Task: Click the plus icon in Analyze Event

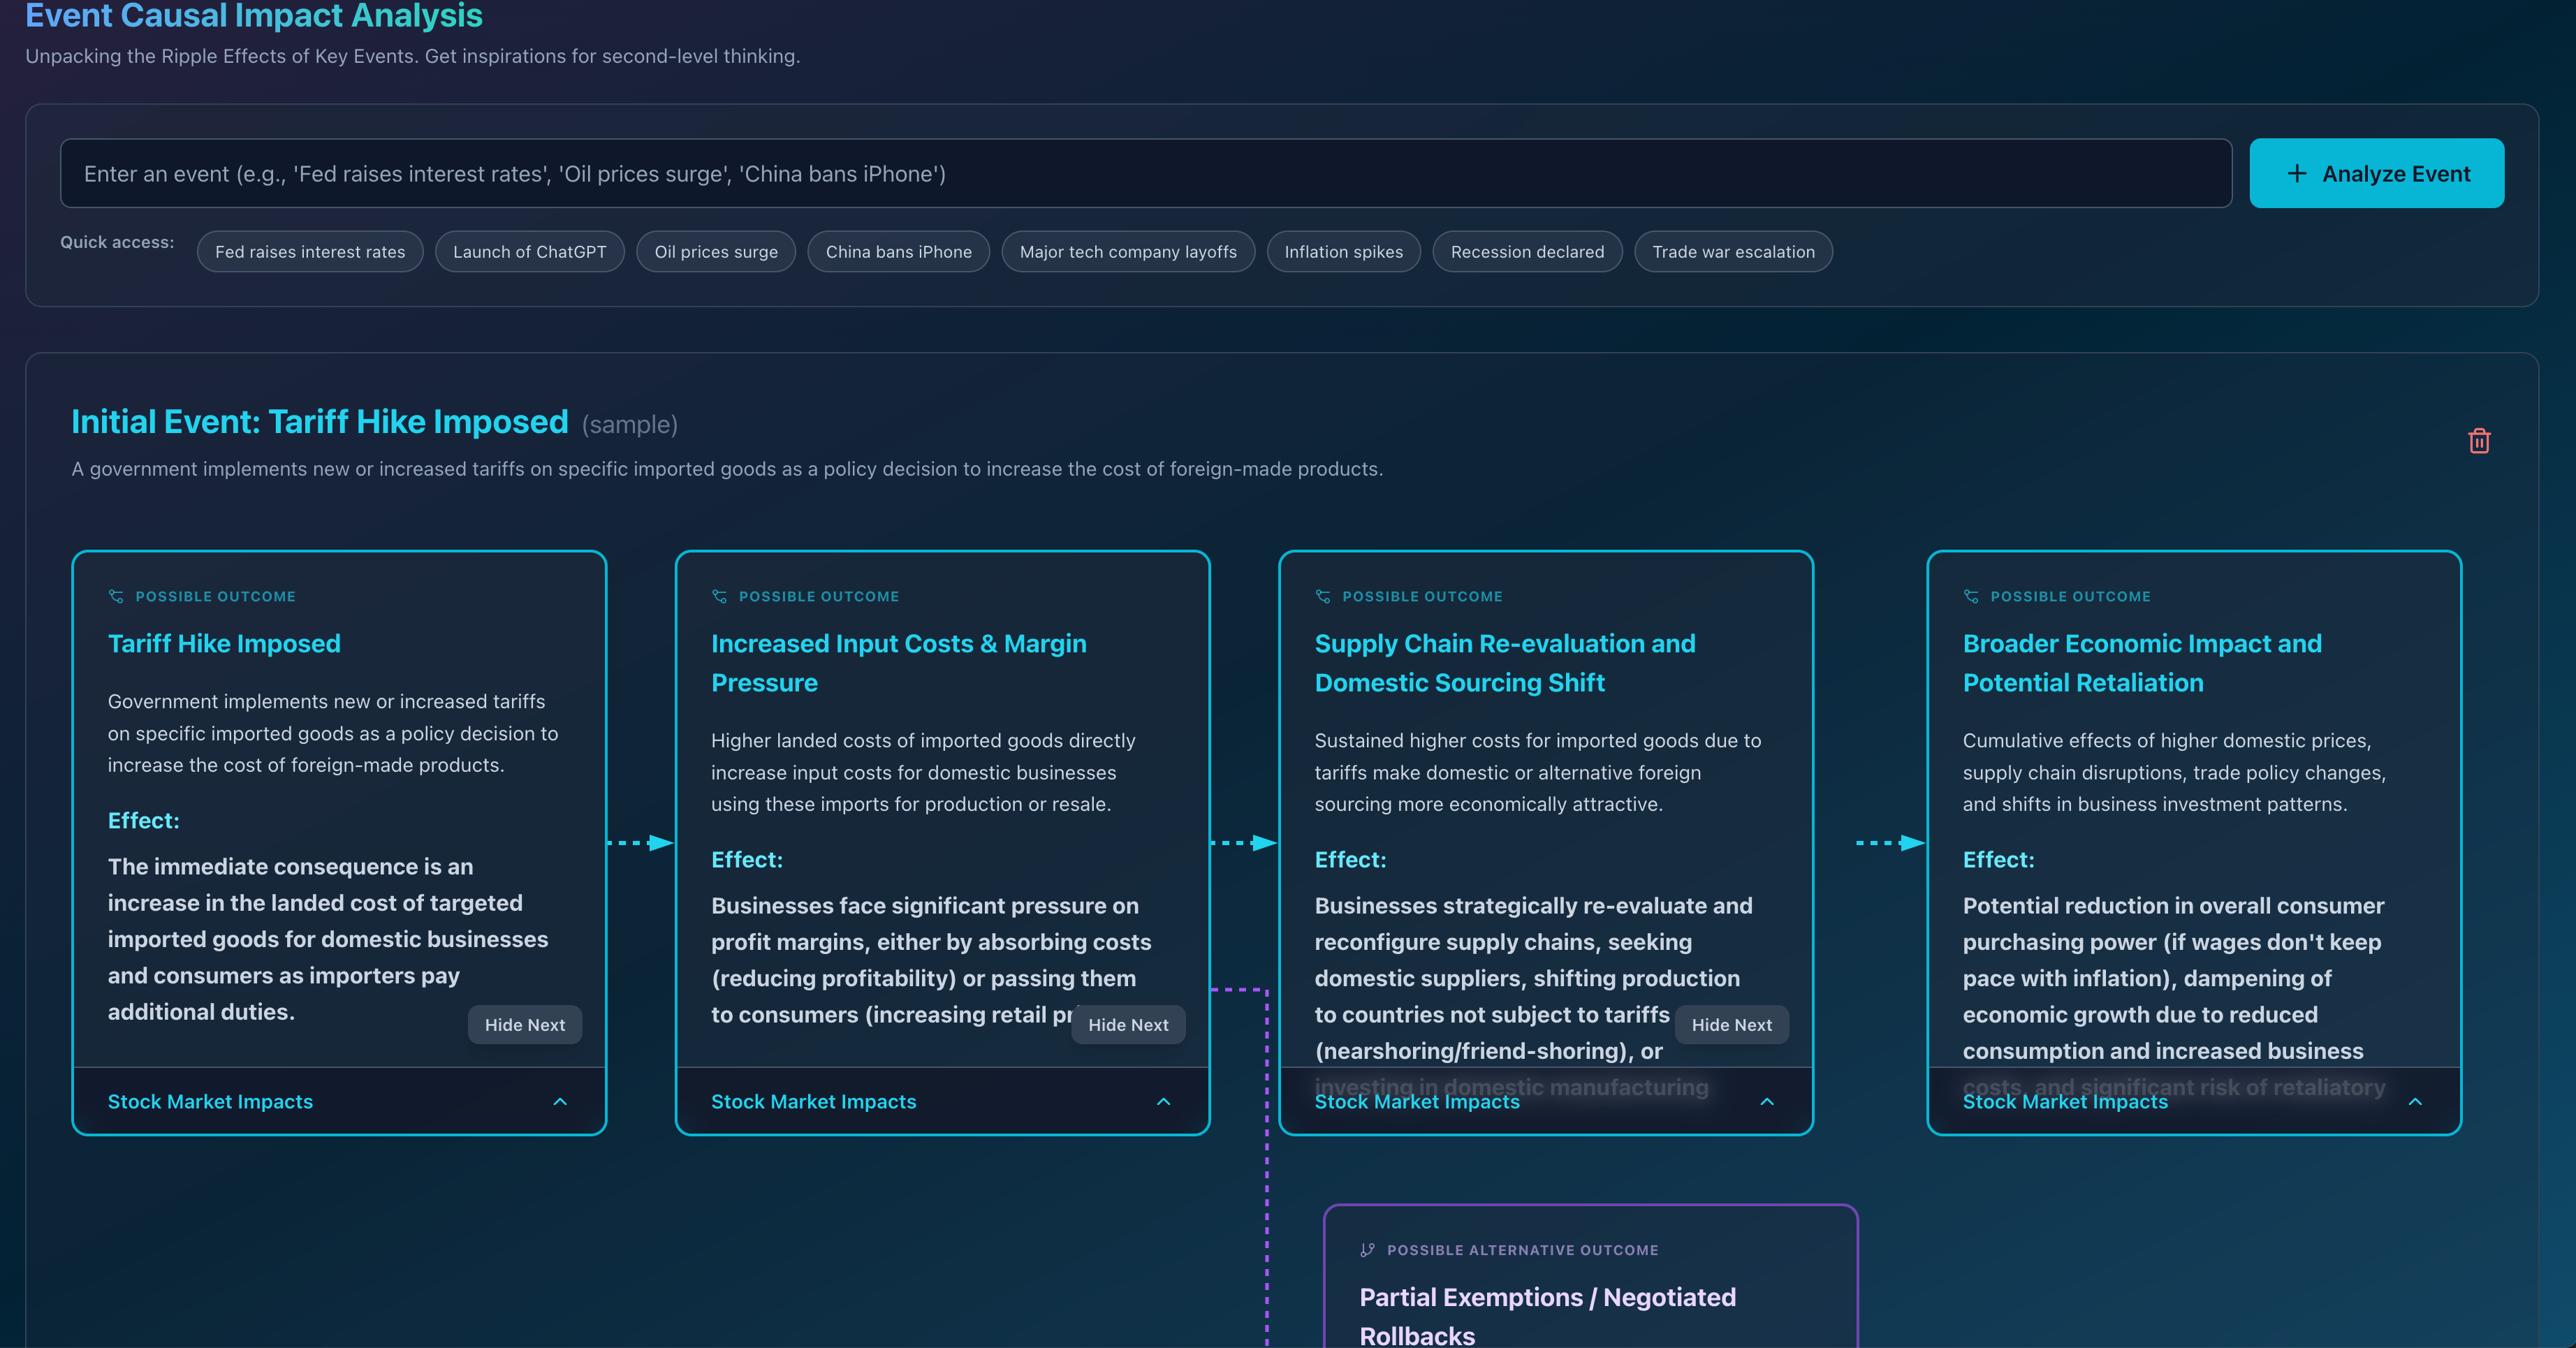Action: (x=2297, y=174)
